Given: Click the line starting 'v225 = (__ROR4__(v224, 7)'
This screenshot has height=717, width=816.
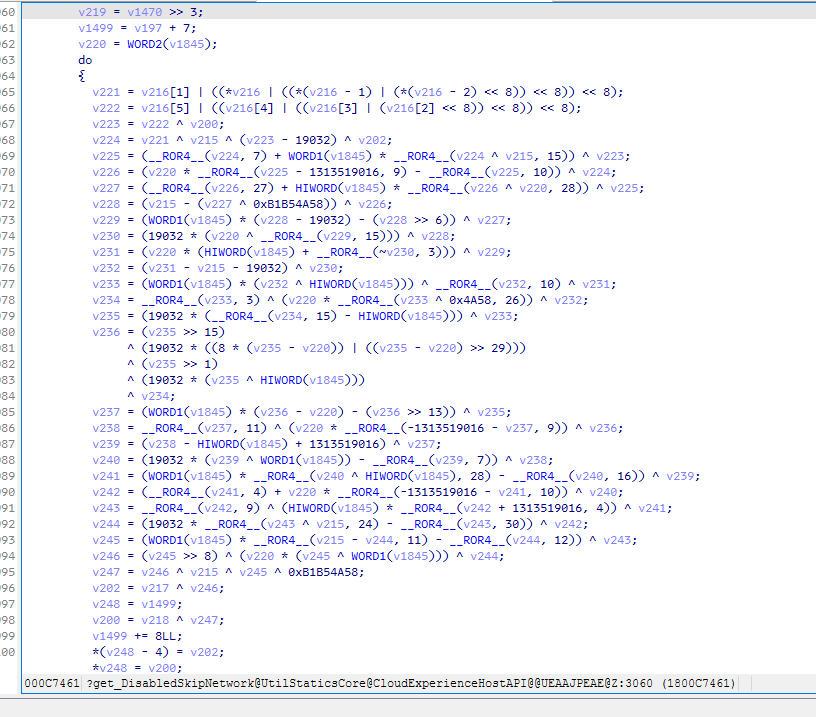Looking at the screenshot, I should point(361,156).
